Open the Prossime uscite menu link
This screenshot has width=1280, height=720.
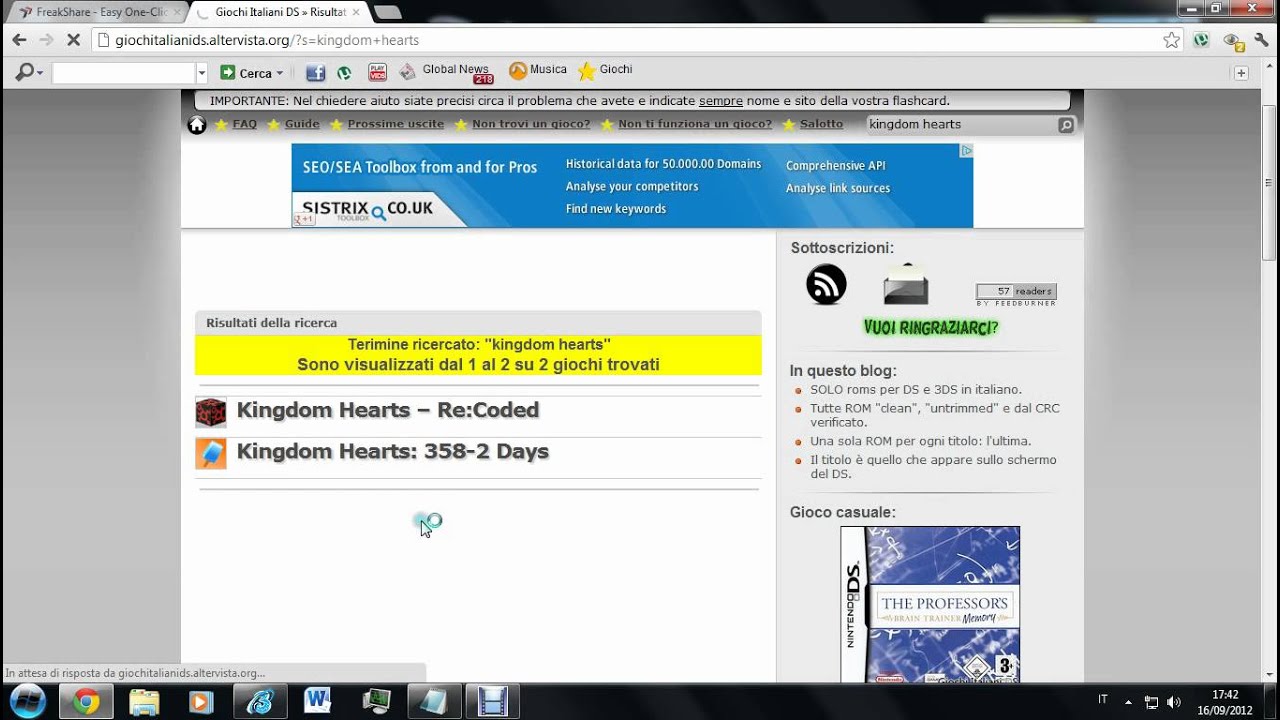point(397,125)
